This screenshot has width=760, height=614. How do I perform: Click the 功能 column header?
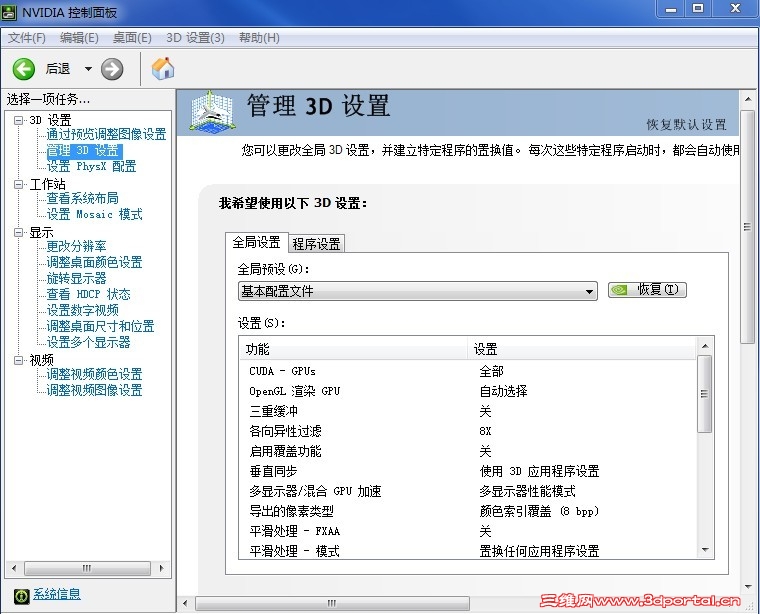pos(354,349)
